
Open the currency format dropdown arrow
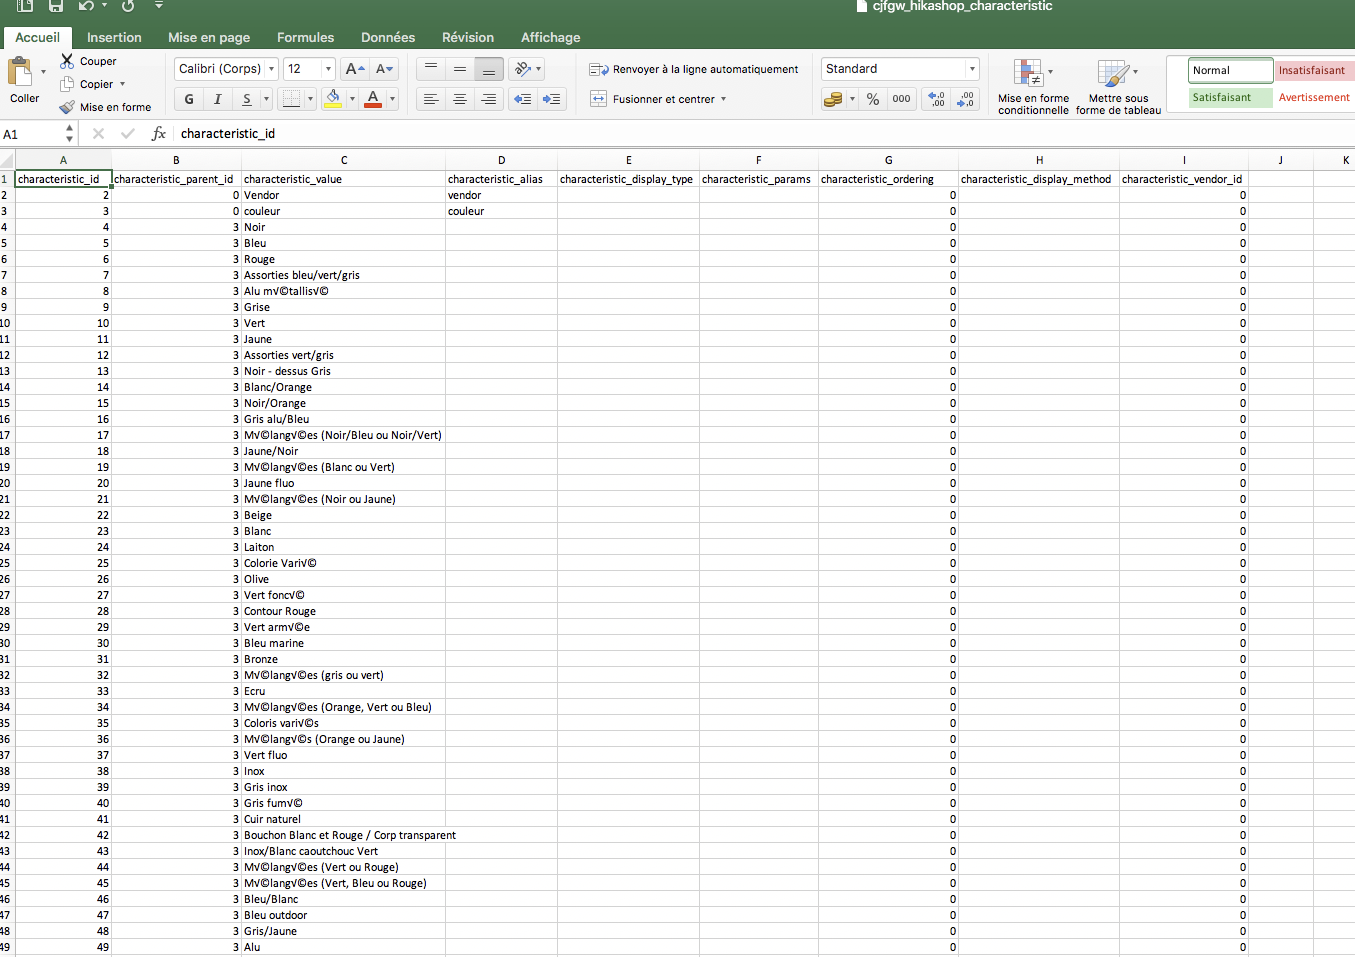click(x=852, y=99)
